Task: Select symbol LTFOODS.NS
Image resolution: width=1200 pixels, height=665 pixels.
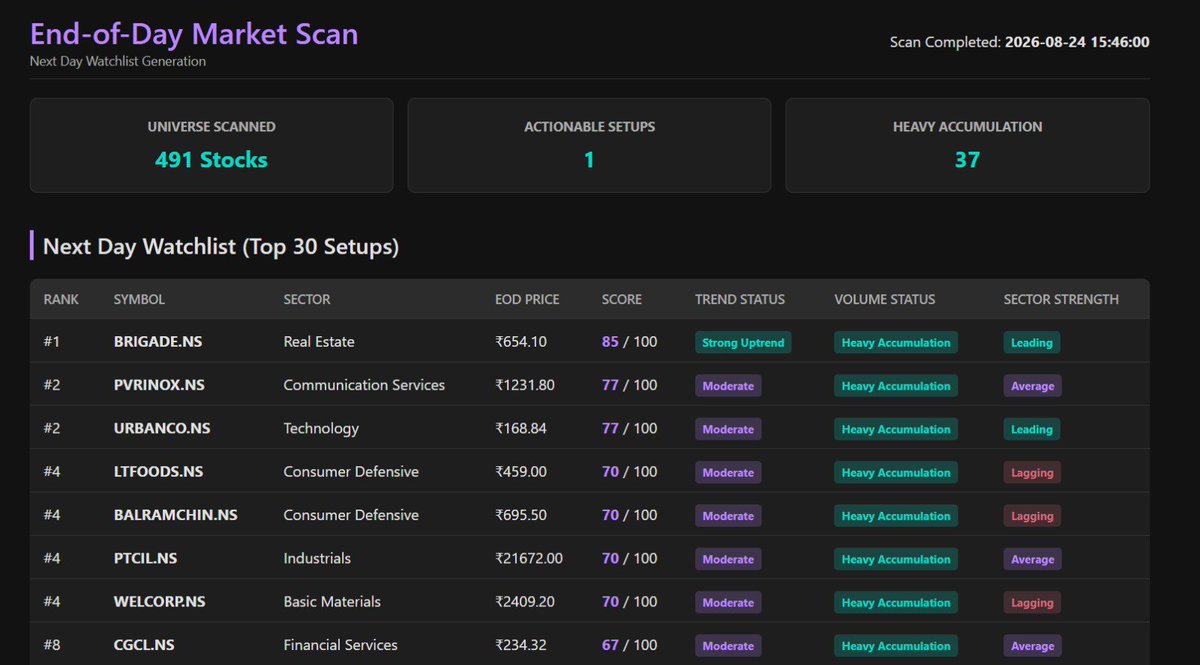Action: (158, 472)
